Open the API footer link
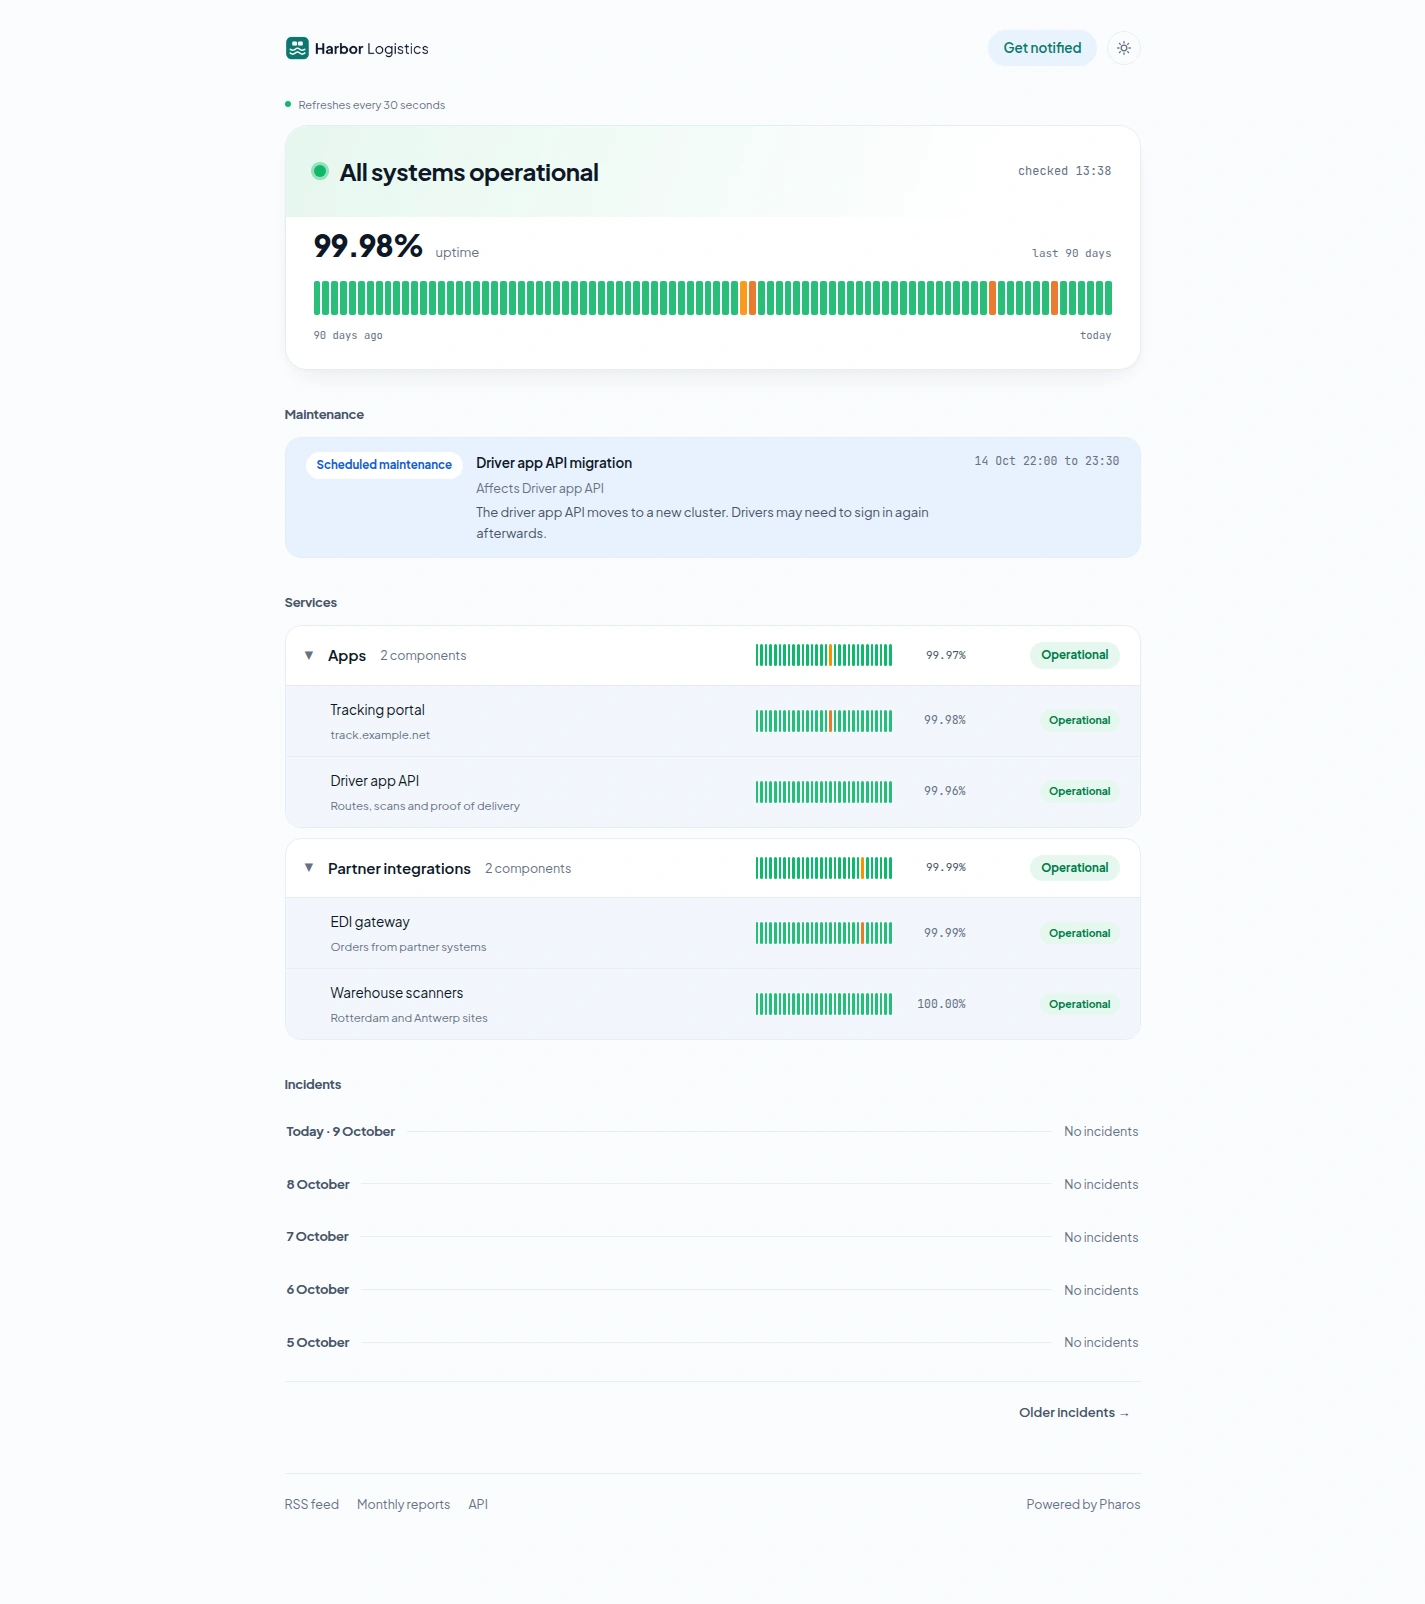This screenshot has width=1425, height=1604. tap(478, 1504)
